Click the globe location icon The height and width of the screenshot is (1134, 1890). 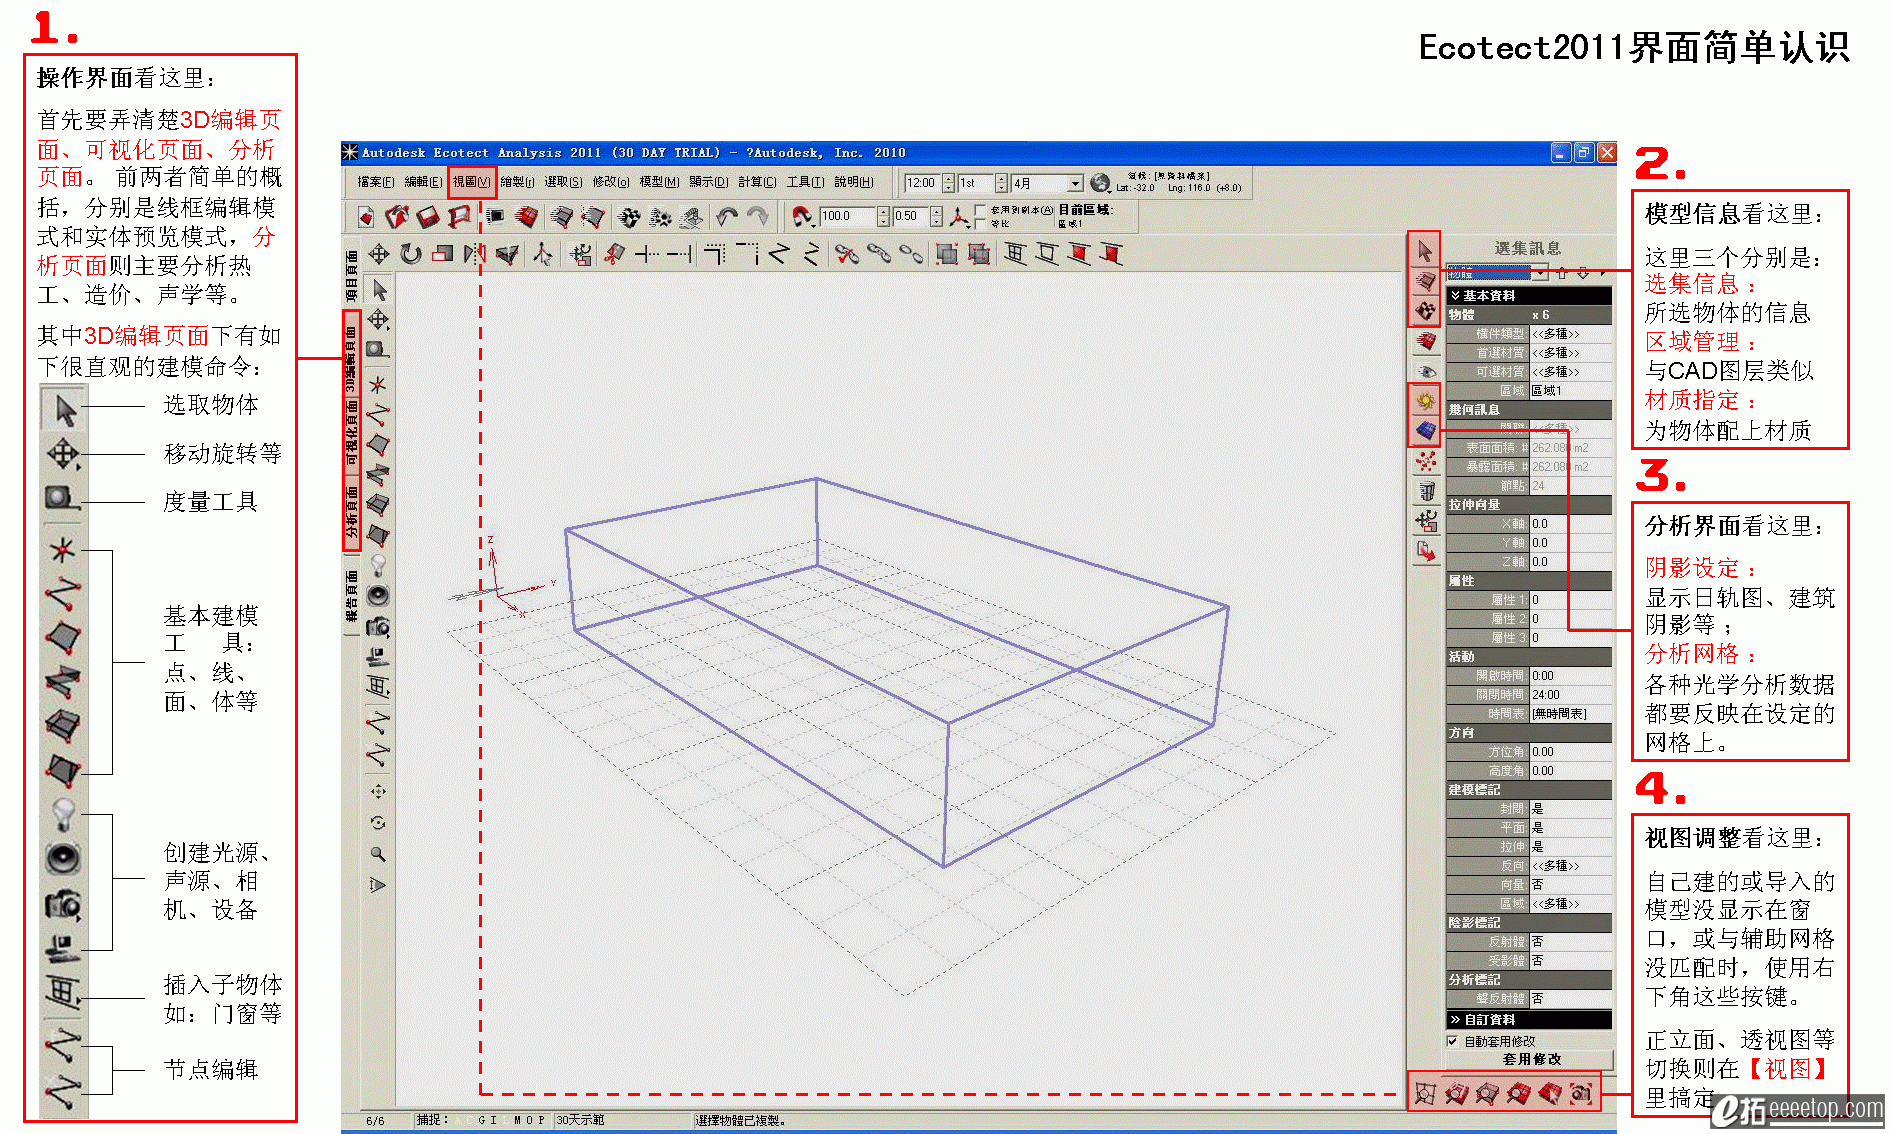1100,183
